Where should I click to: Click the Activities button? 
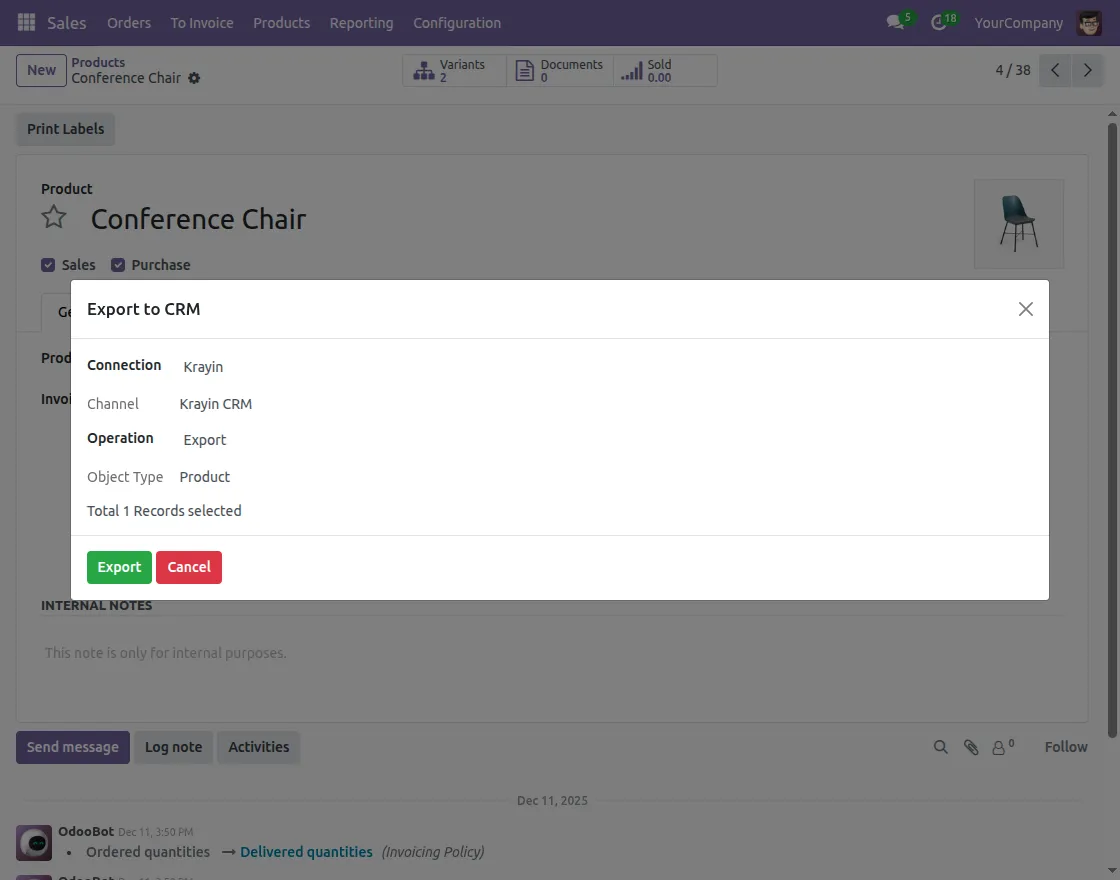[259, 747]
